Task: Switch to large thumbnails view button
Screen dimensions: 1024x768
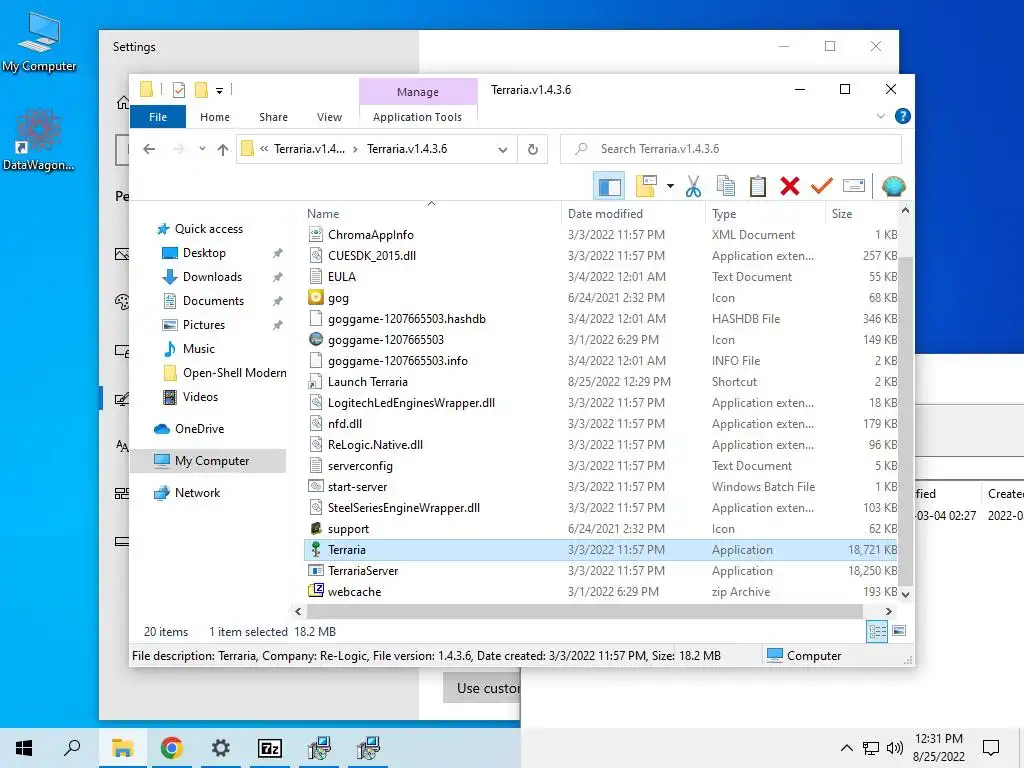Action: click(899, 631)
